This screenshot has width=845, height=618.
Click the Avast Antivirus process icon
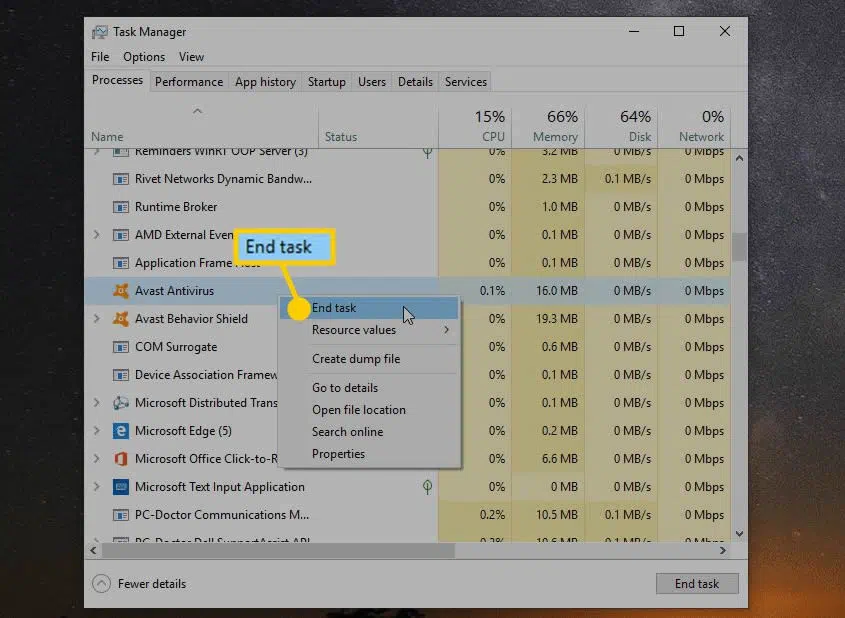pos(121,291)
